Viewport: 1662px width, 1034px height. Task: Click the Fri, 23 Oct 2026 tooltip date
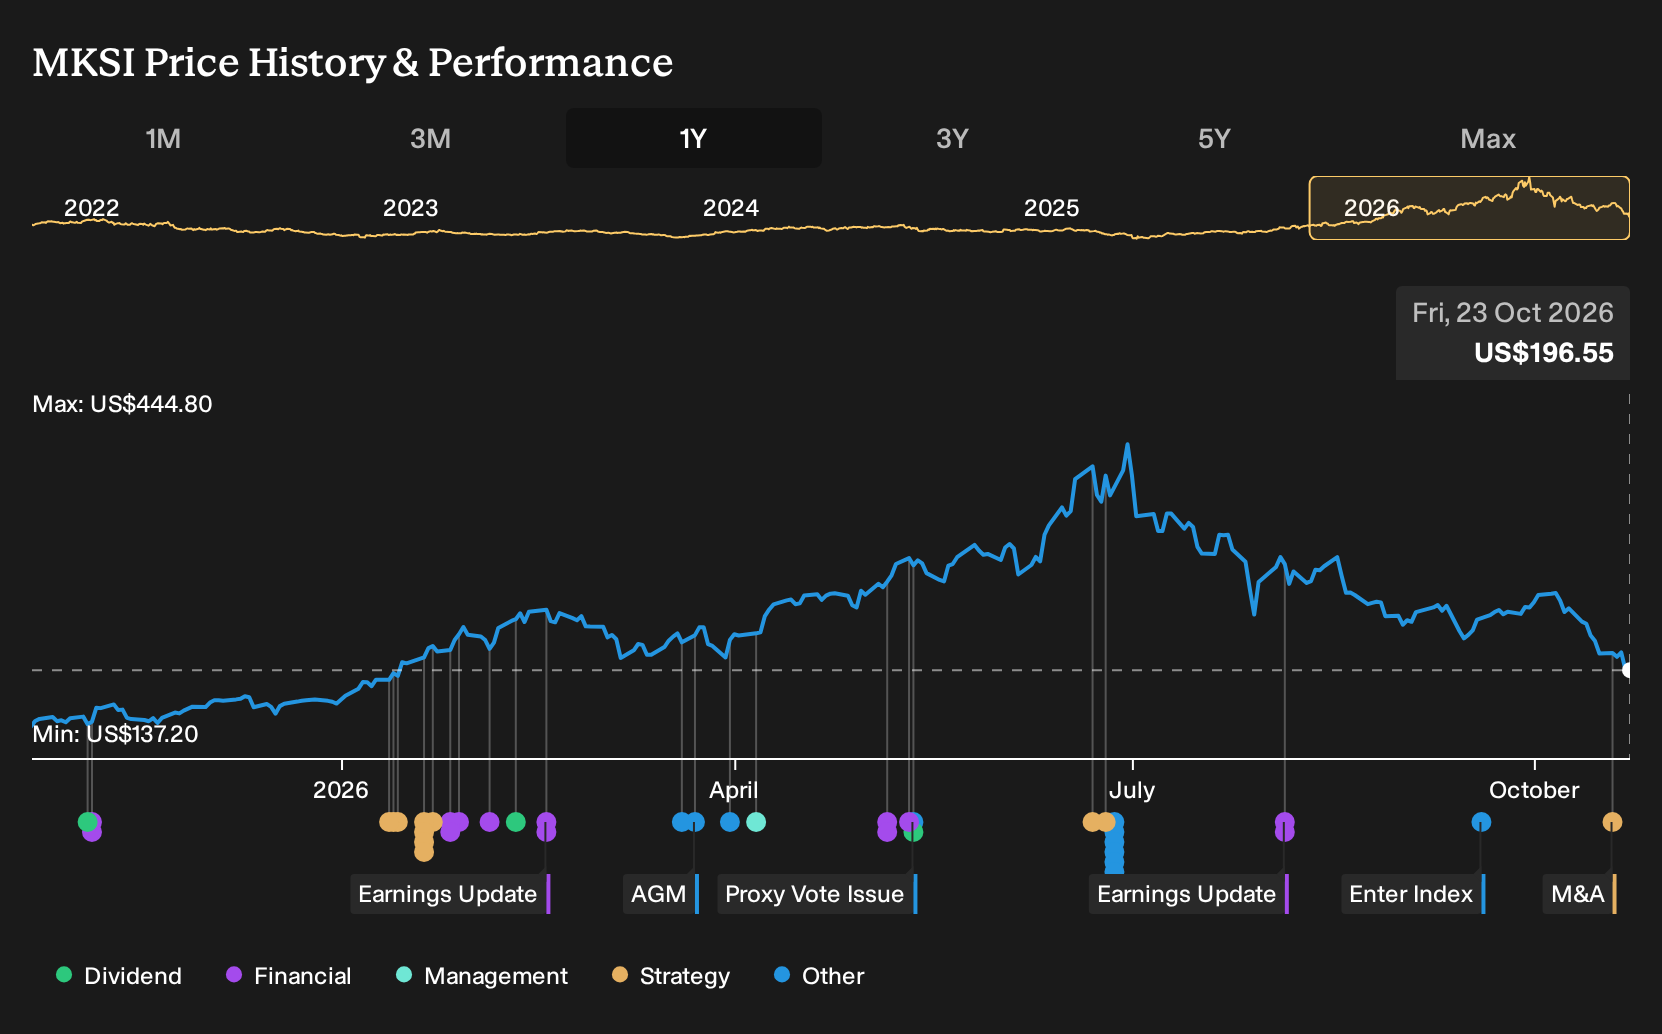[x=1512, y=313]
